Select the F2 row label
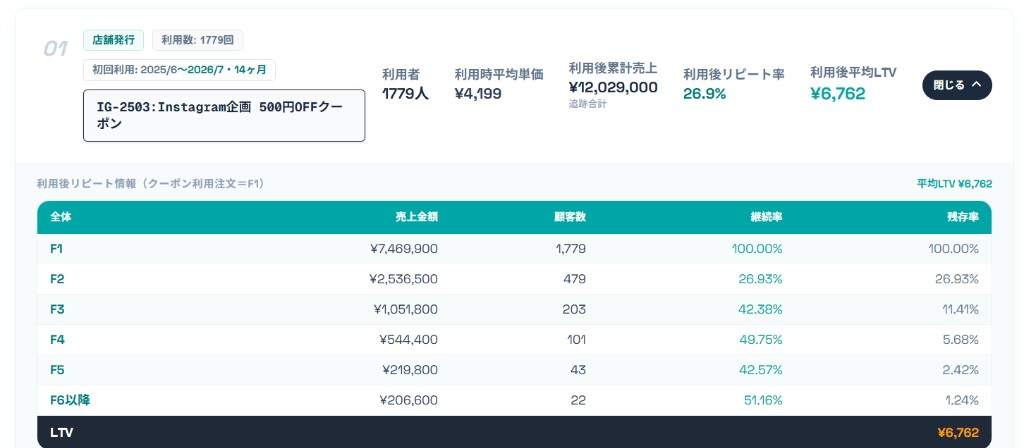 click(57, 279)
